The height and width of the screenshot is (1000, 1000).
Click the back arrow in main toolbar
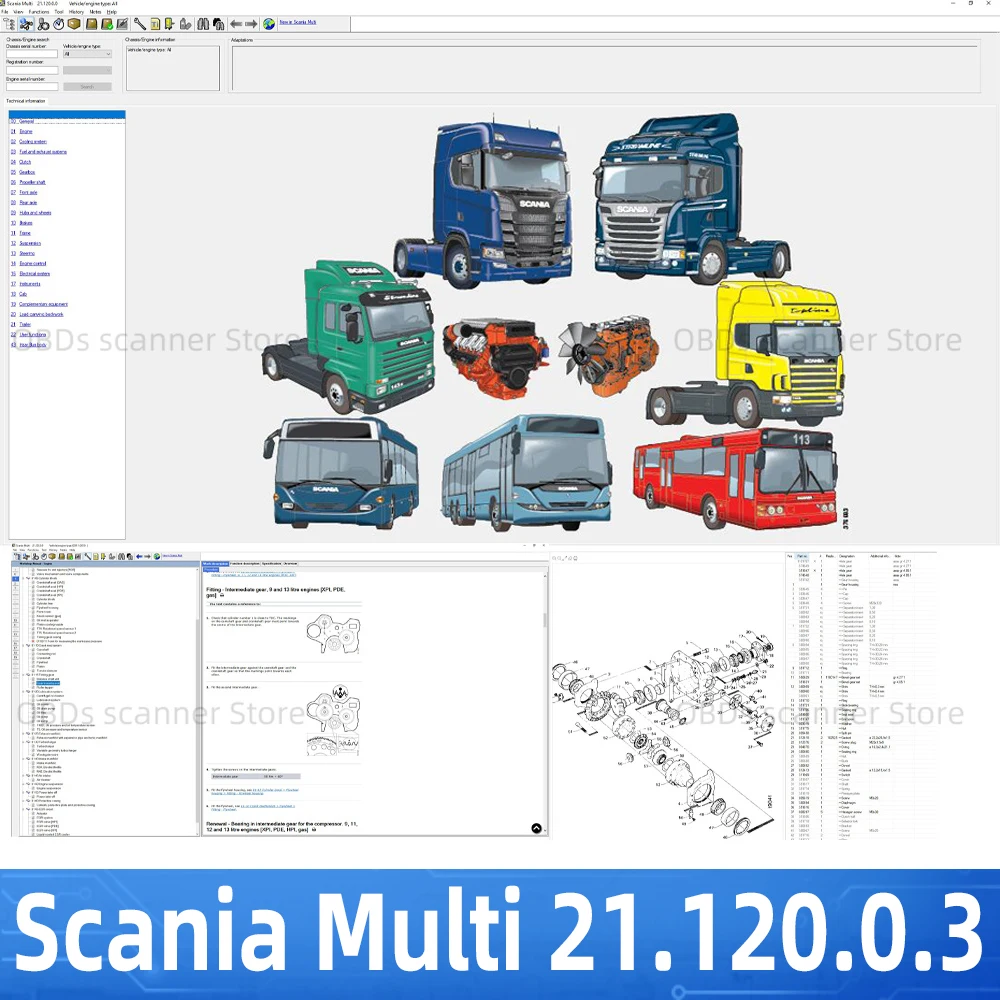236,24
